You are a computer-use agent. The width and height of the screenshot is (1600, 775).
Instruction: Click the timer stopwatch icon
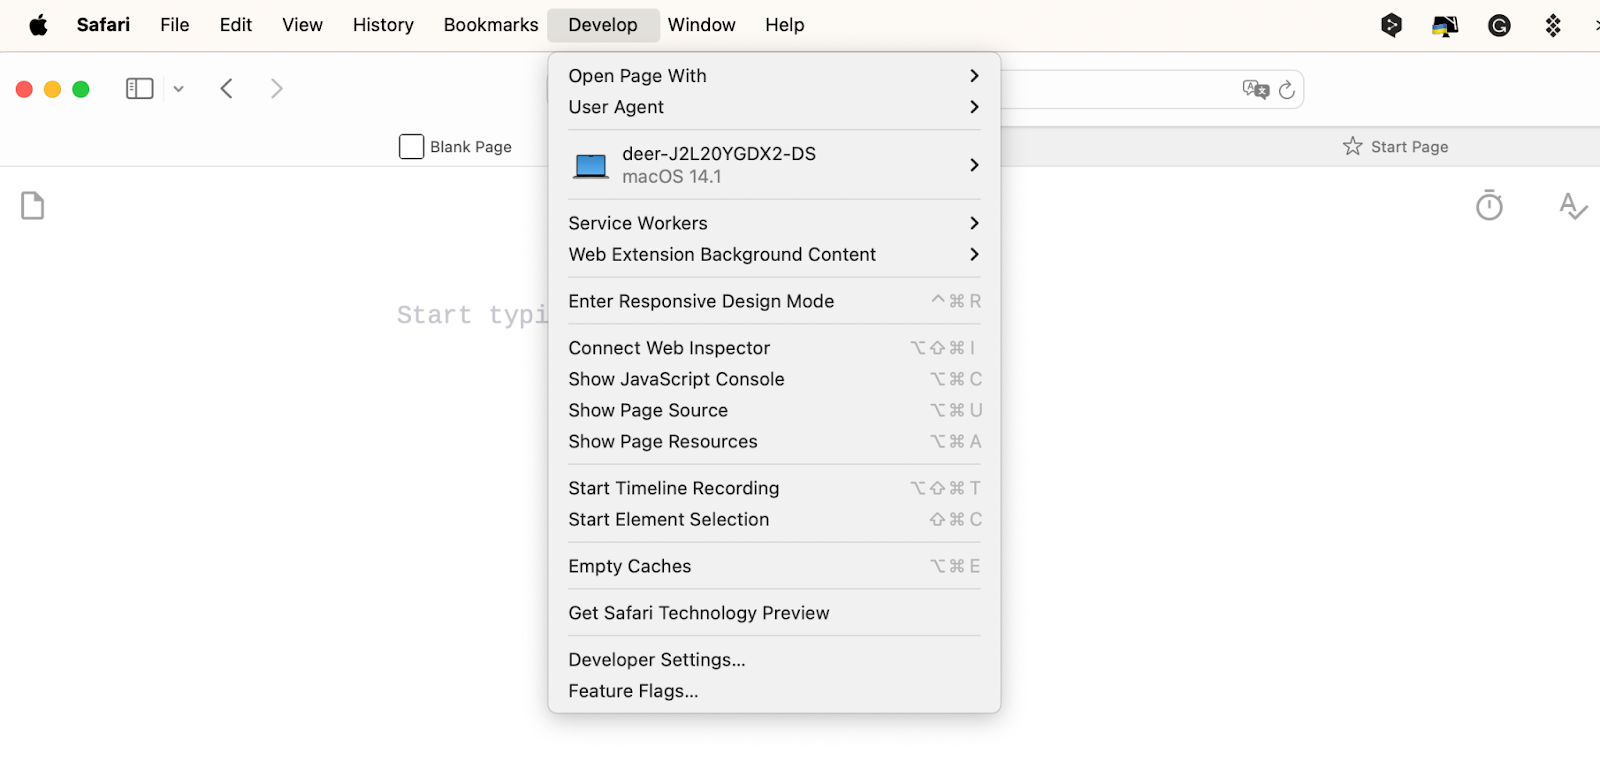coord(1489,205)
